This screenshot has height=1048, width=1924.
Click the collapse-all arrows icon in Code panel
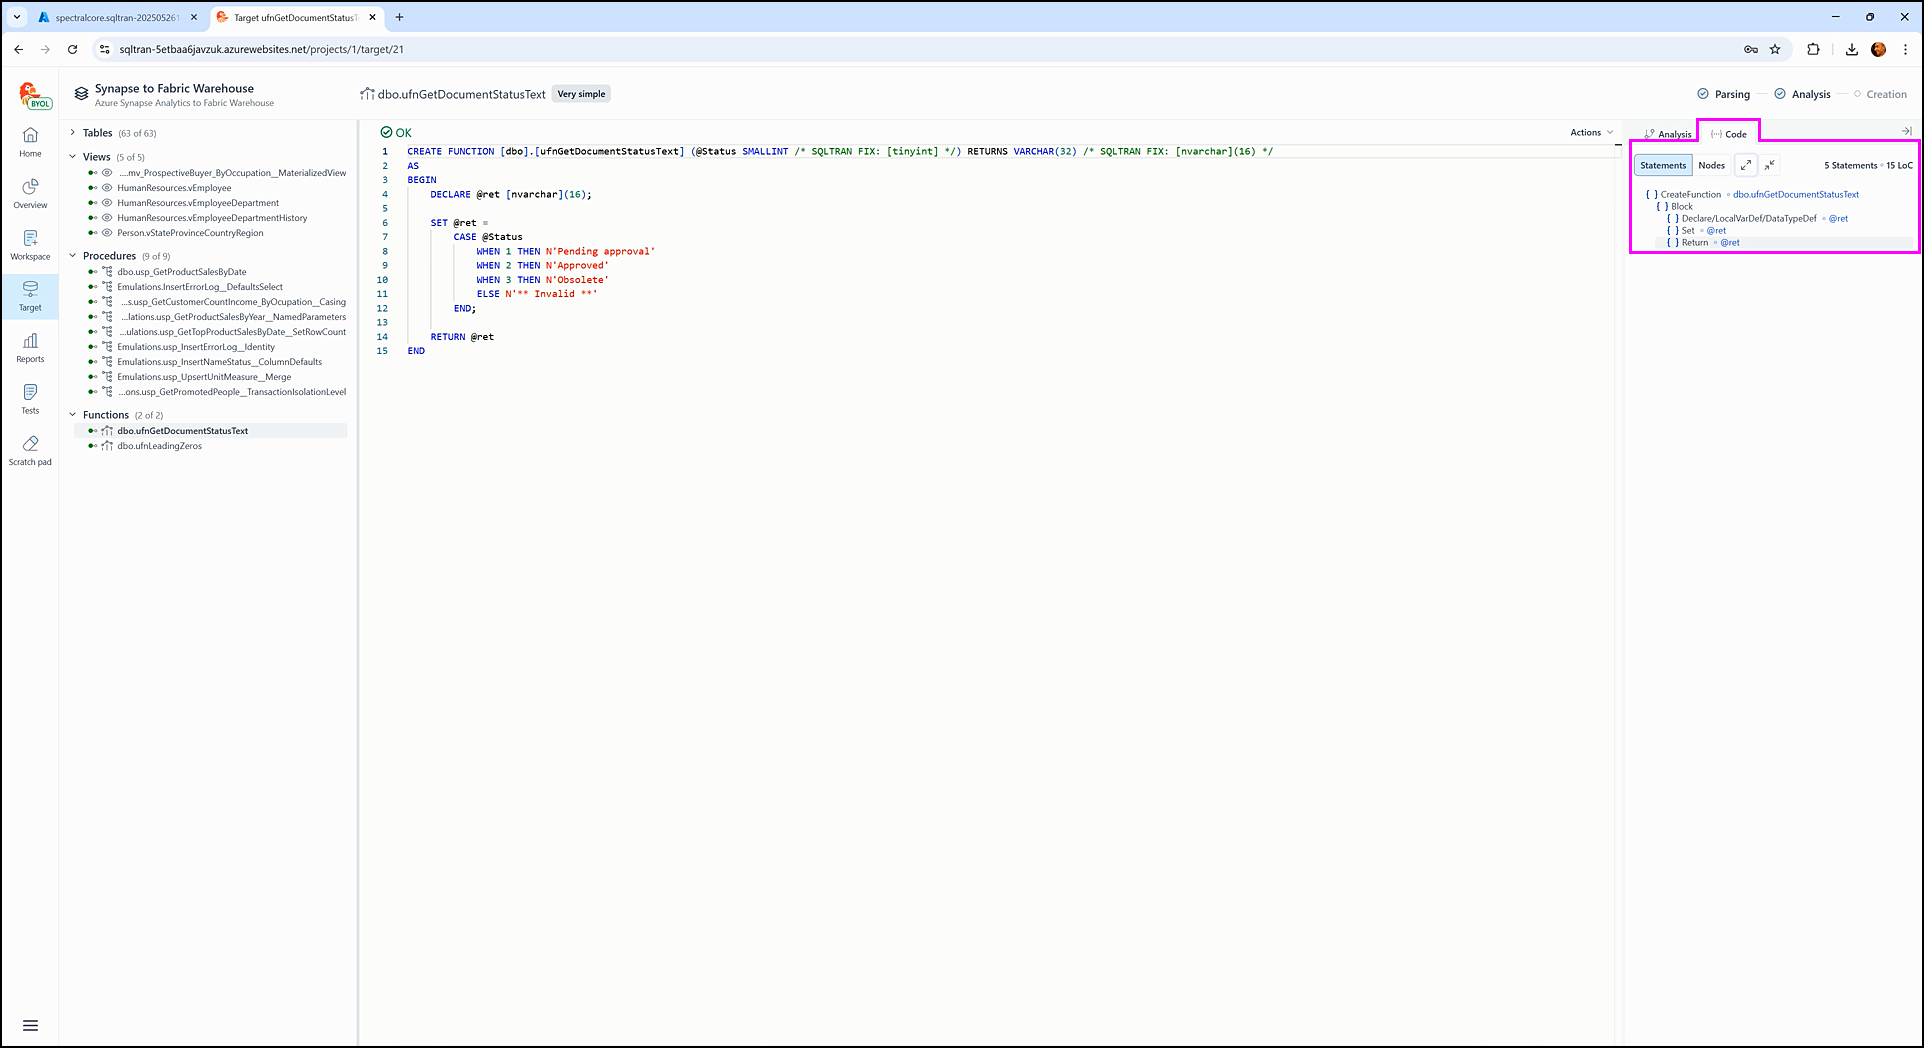(1770, 165)
